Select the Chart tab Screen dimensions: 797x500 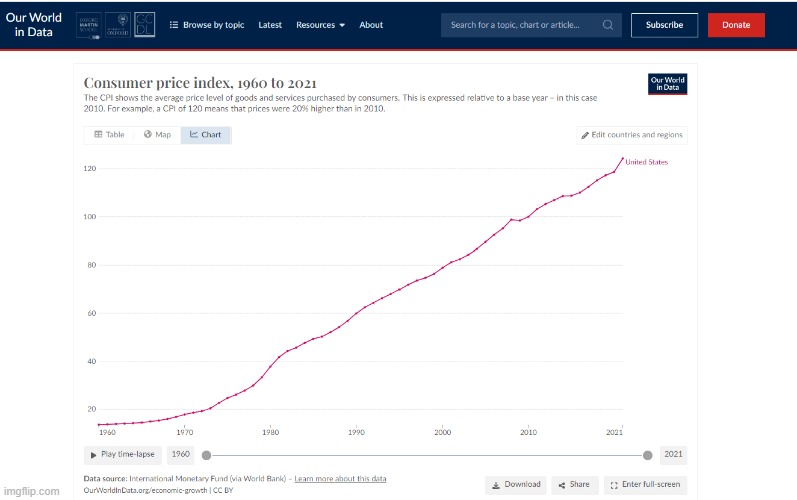click(205, 135)
